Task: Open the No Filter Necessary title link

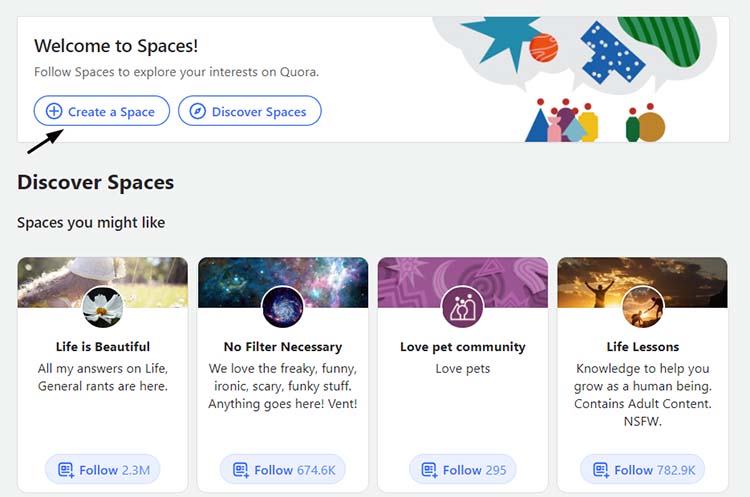Action: coord(283,346)
